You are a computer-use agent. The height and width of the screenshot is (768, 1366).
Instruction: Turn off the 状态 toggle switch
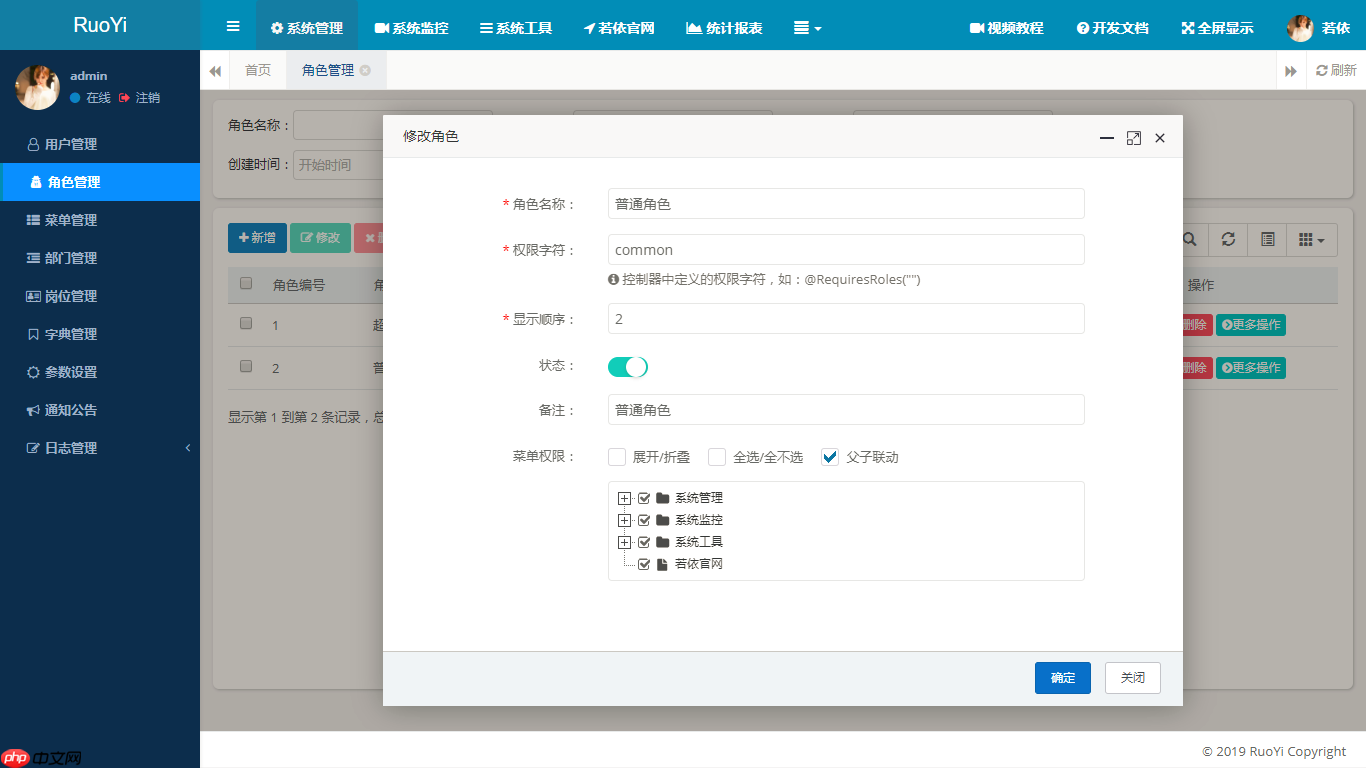(x=628, y=368)
